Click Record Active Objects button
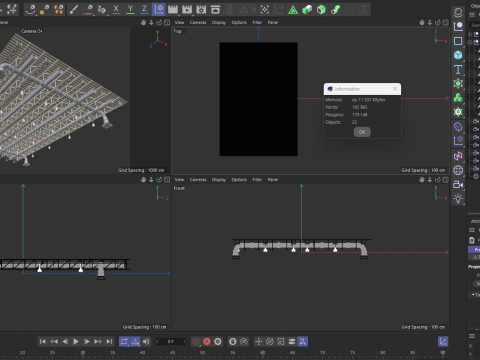The width and height of the screenshot is (480, 360). coord(196,341)
